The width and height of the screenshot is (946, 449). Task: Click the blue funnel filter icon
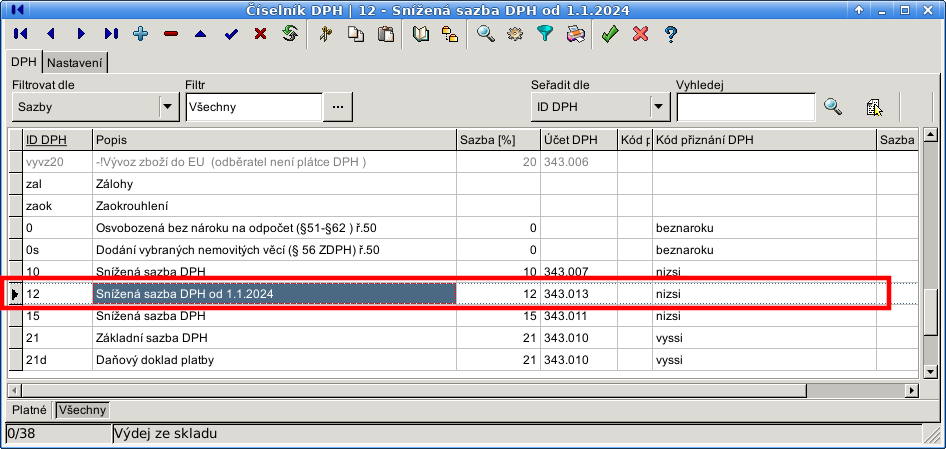(545, 34)
